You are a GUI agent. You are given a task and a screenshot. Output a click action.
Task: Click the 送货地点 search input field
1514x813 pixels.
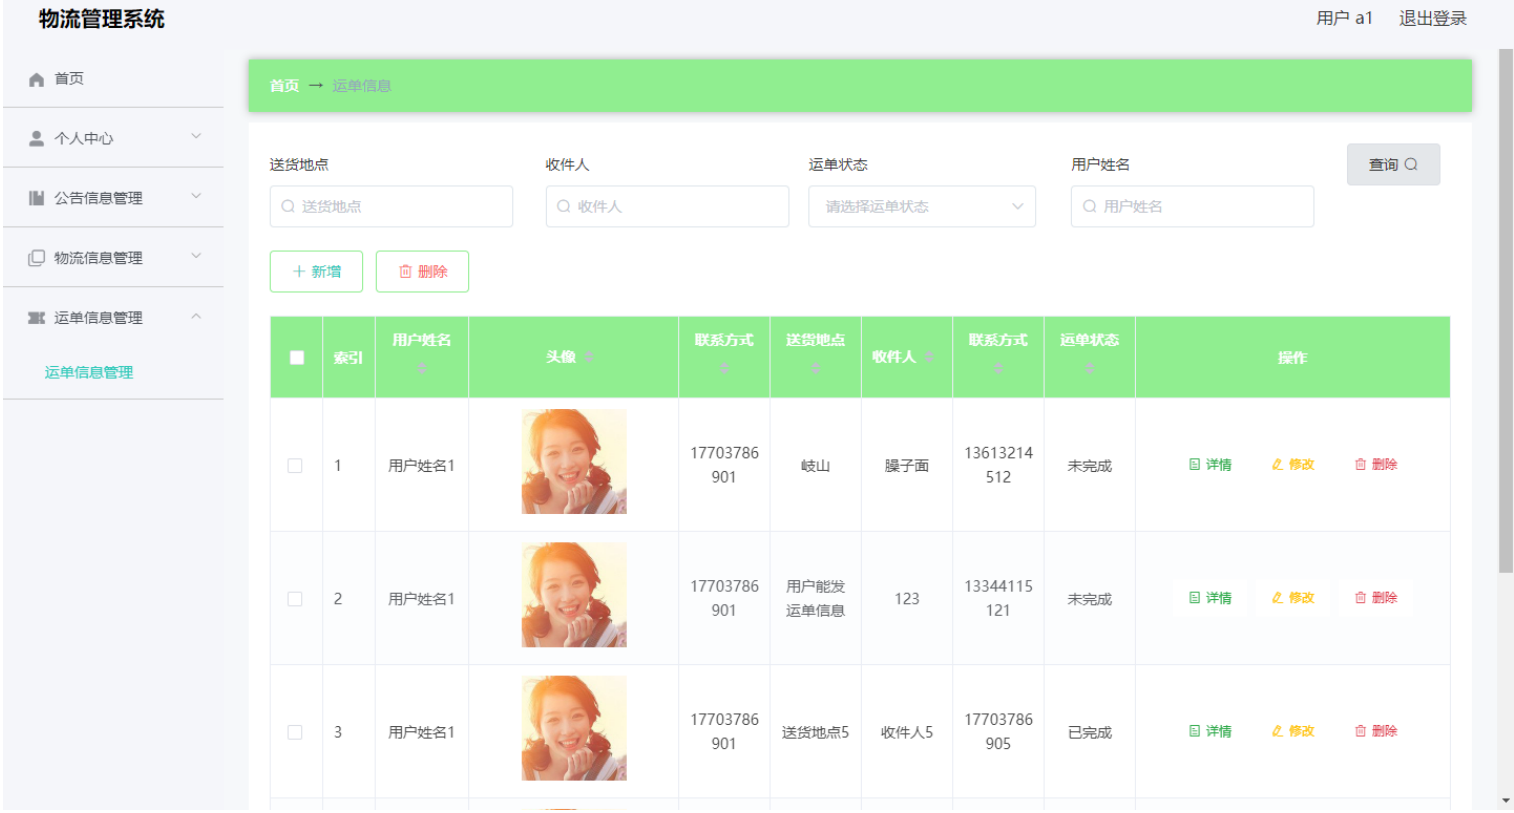(x=391, y=207)
